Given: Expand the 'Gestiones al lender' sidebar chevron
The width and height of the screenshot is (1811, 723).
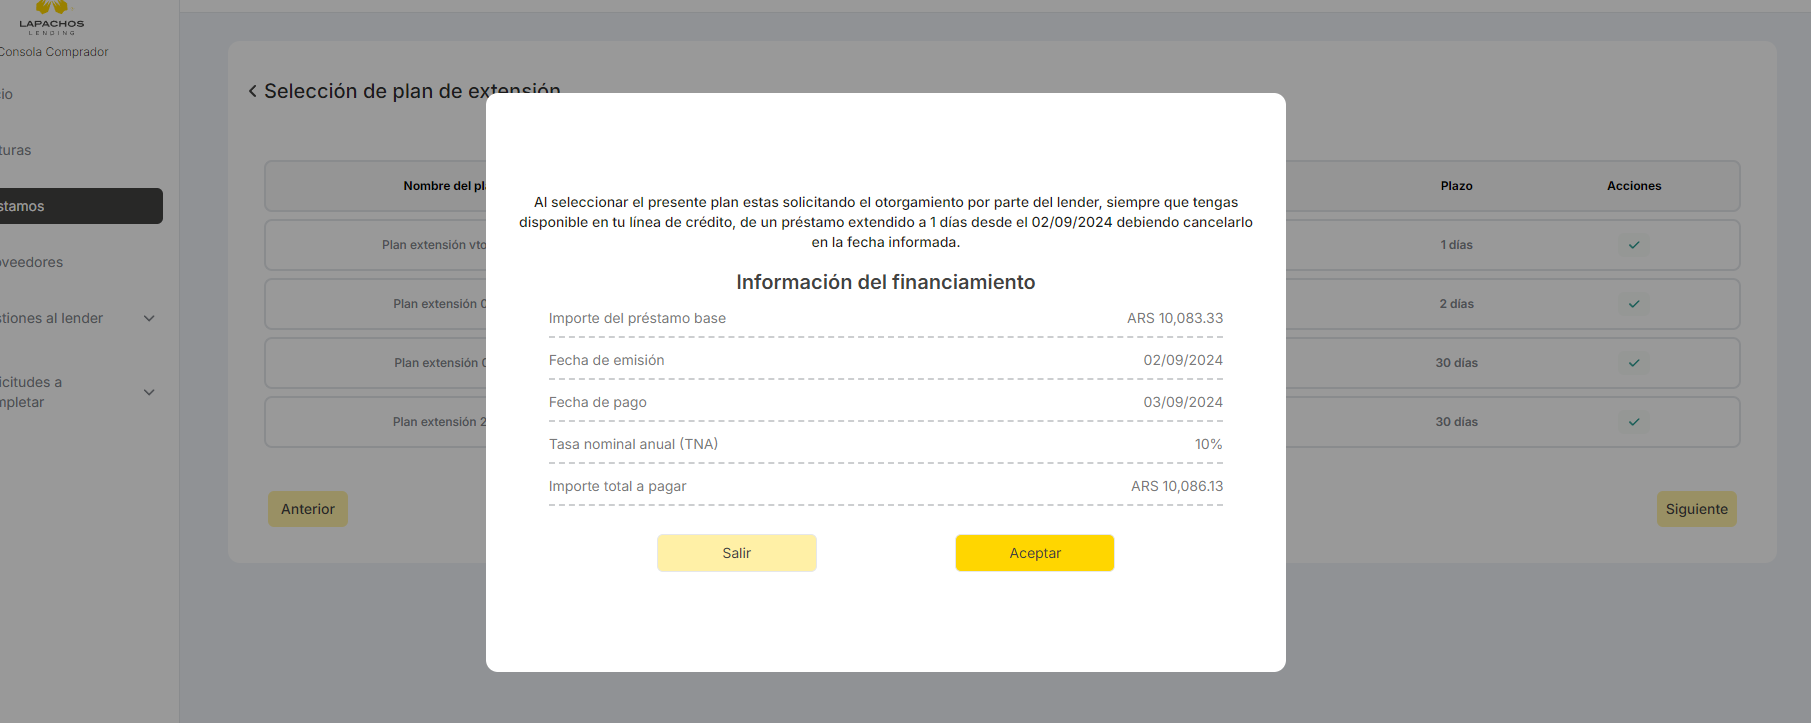Looking at the screenshot, I should click(149, 319).
